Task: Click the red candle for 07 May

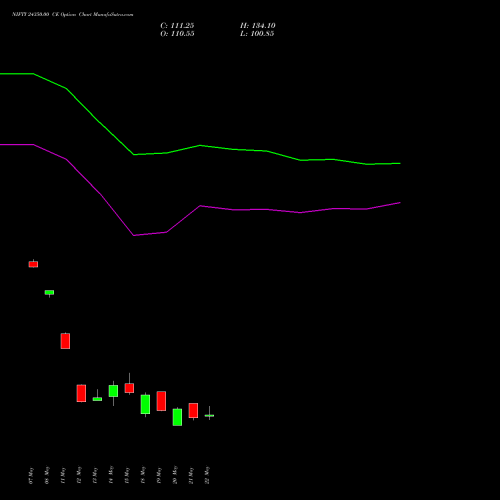Action: click(33, 264)
